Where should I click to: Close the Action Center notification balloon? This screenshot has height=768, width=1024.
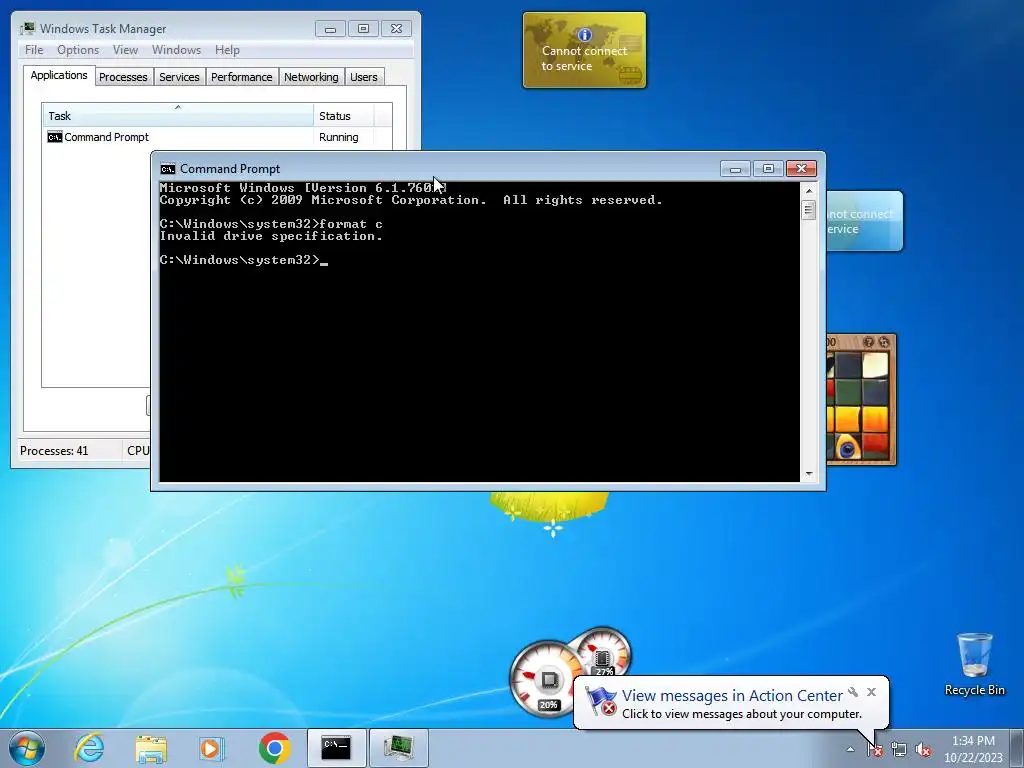[871, 692]
